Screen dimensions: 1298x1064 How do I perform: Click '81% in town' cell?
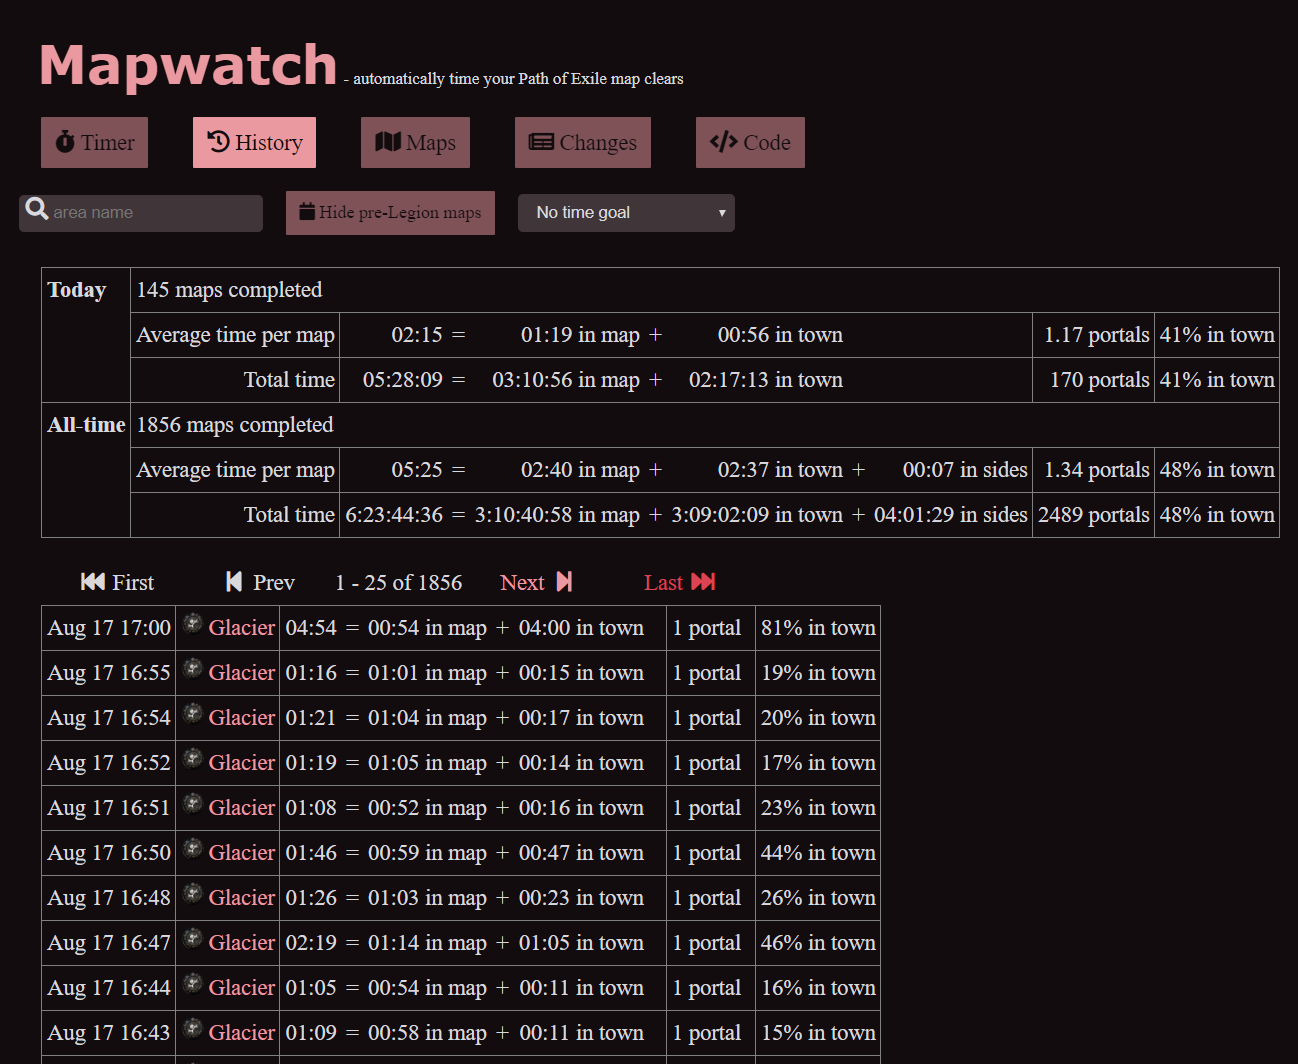click(818, 628)
